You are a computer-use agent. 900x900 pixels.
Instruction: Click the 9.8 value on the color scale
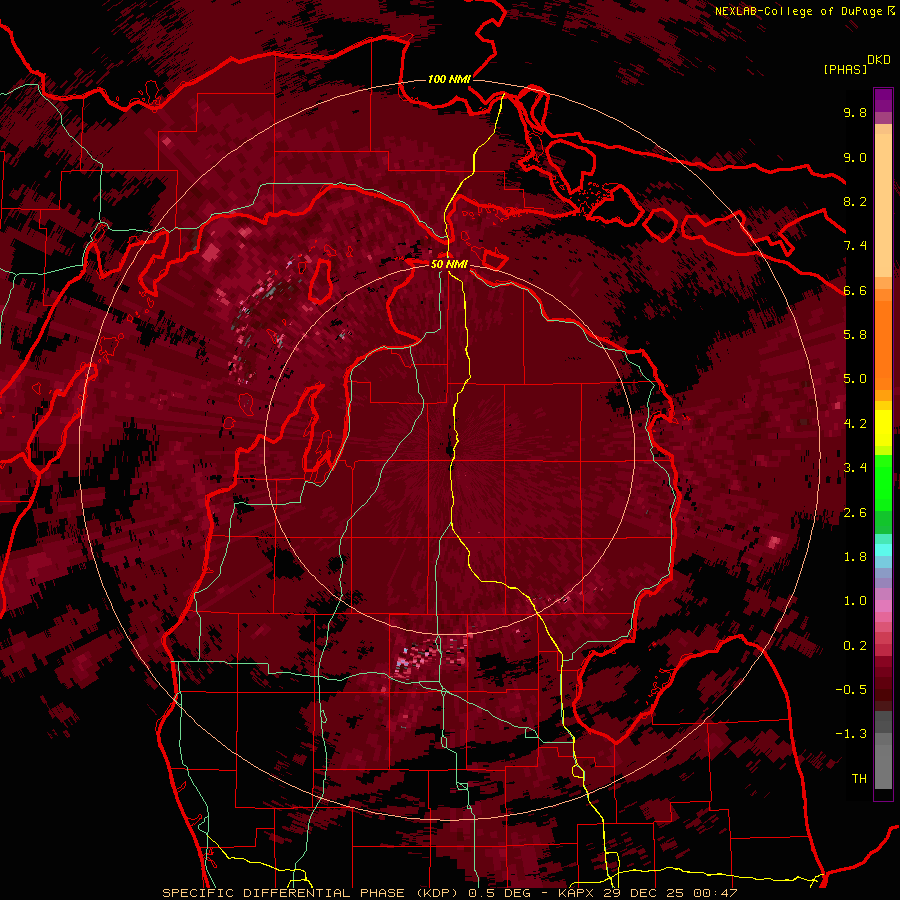pos(855,112)
